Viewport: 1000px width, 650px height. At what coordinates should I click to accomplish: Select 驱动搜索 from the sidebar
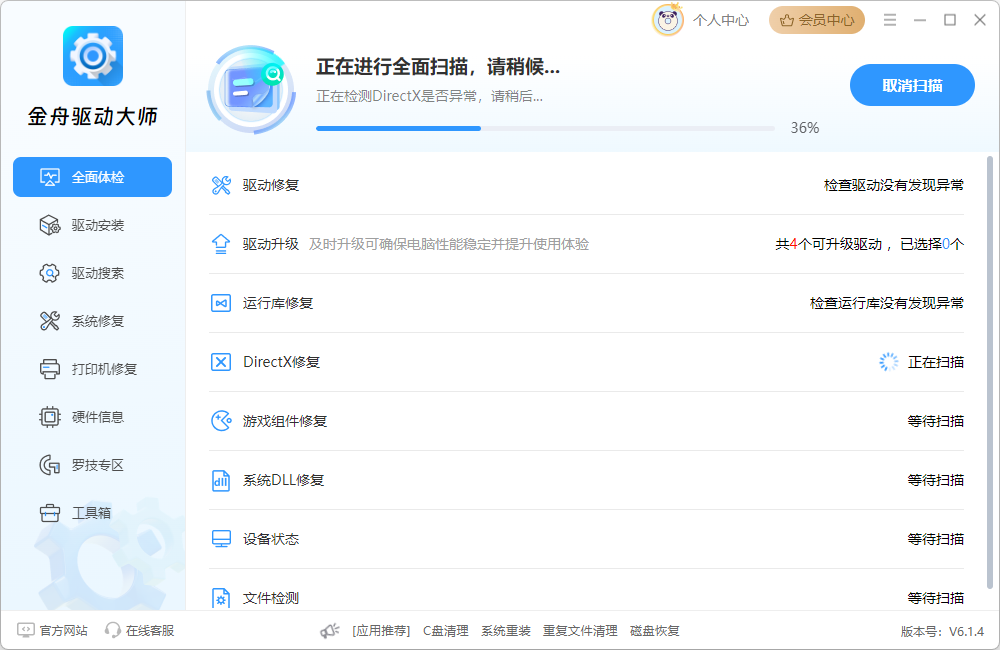click(x=92, y=273)
